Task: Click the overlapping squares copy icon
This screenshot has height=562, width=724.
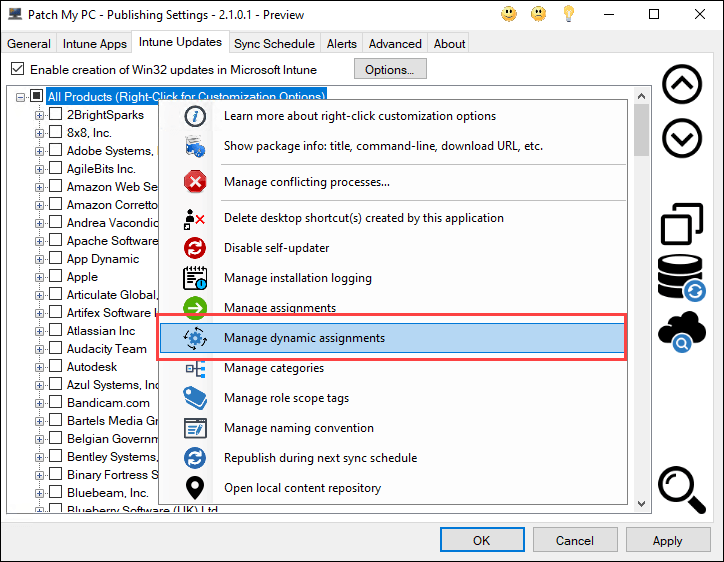Action: (682, 224)
